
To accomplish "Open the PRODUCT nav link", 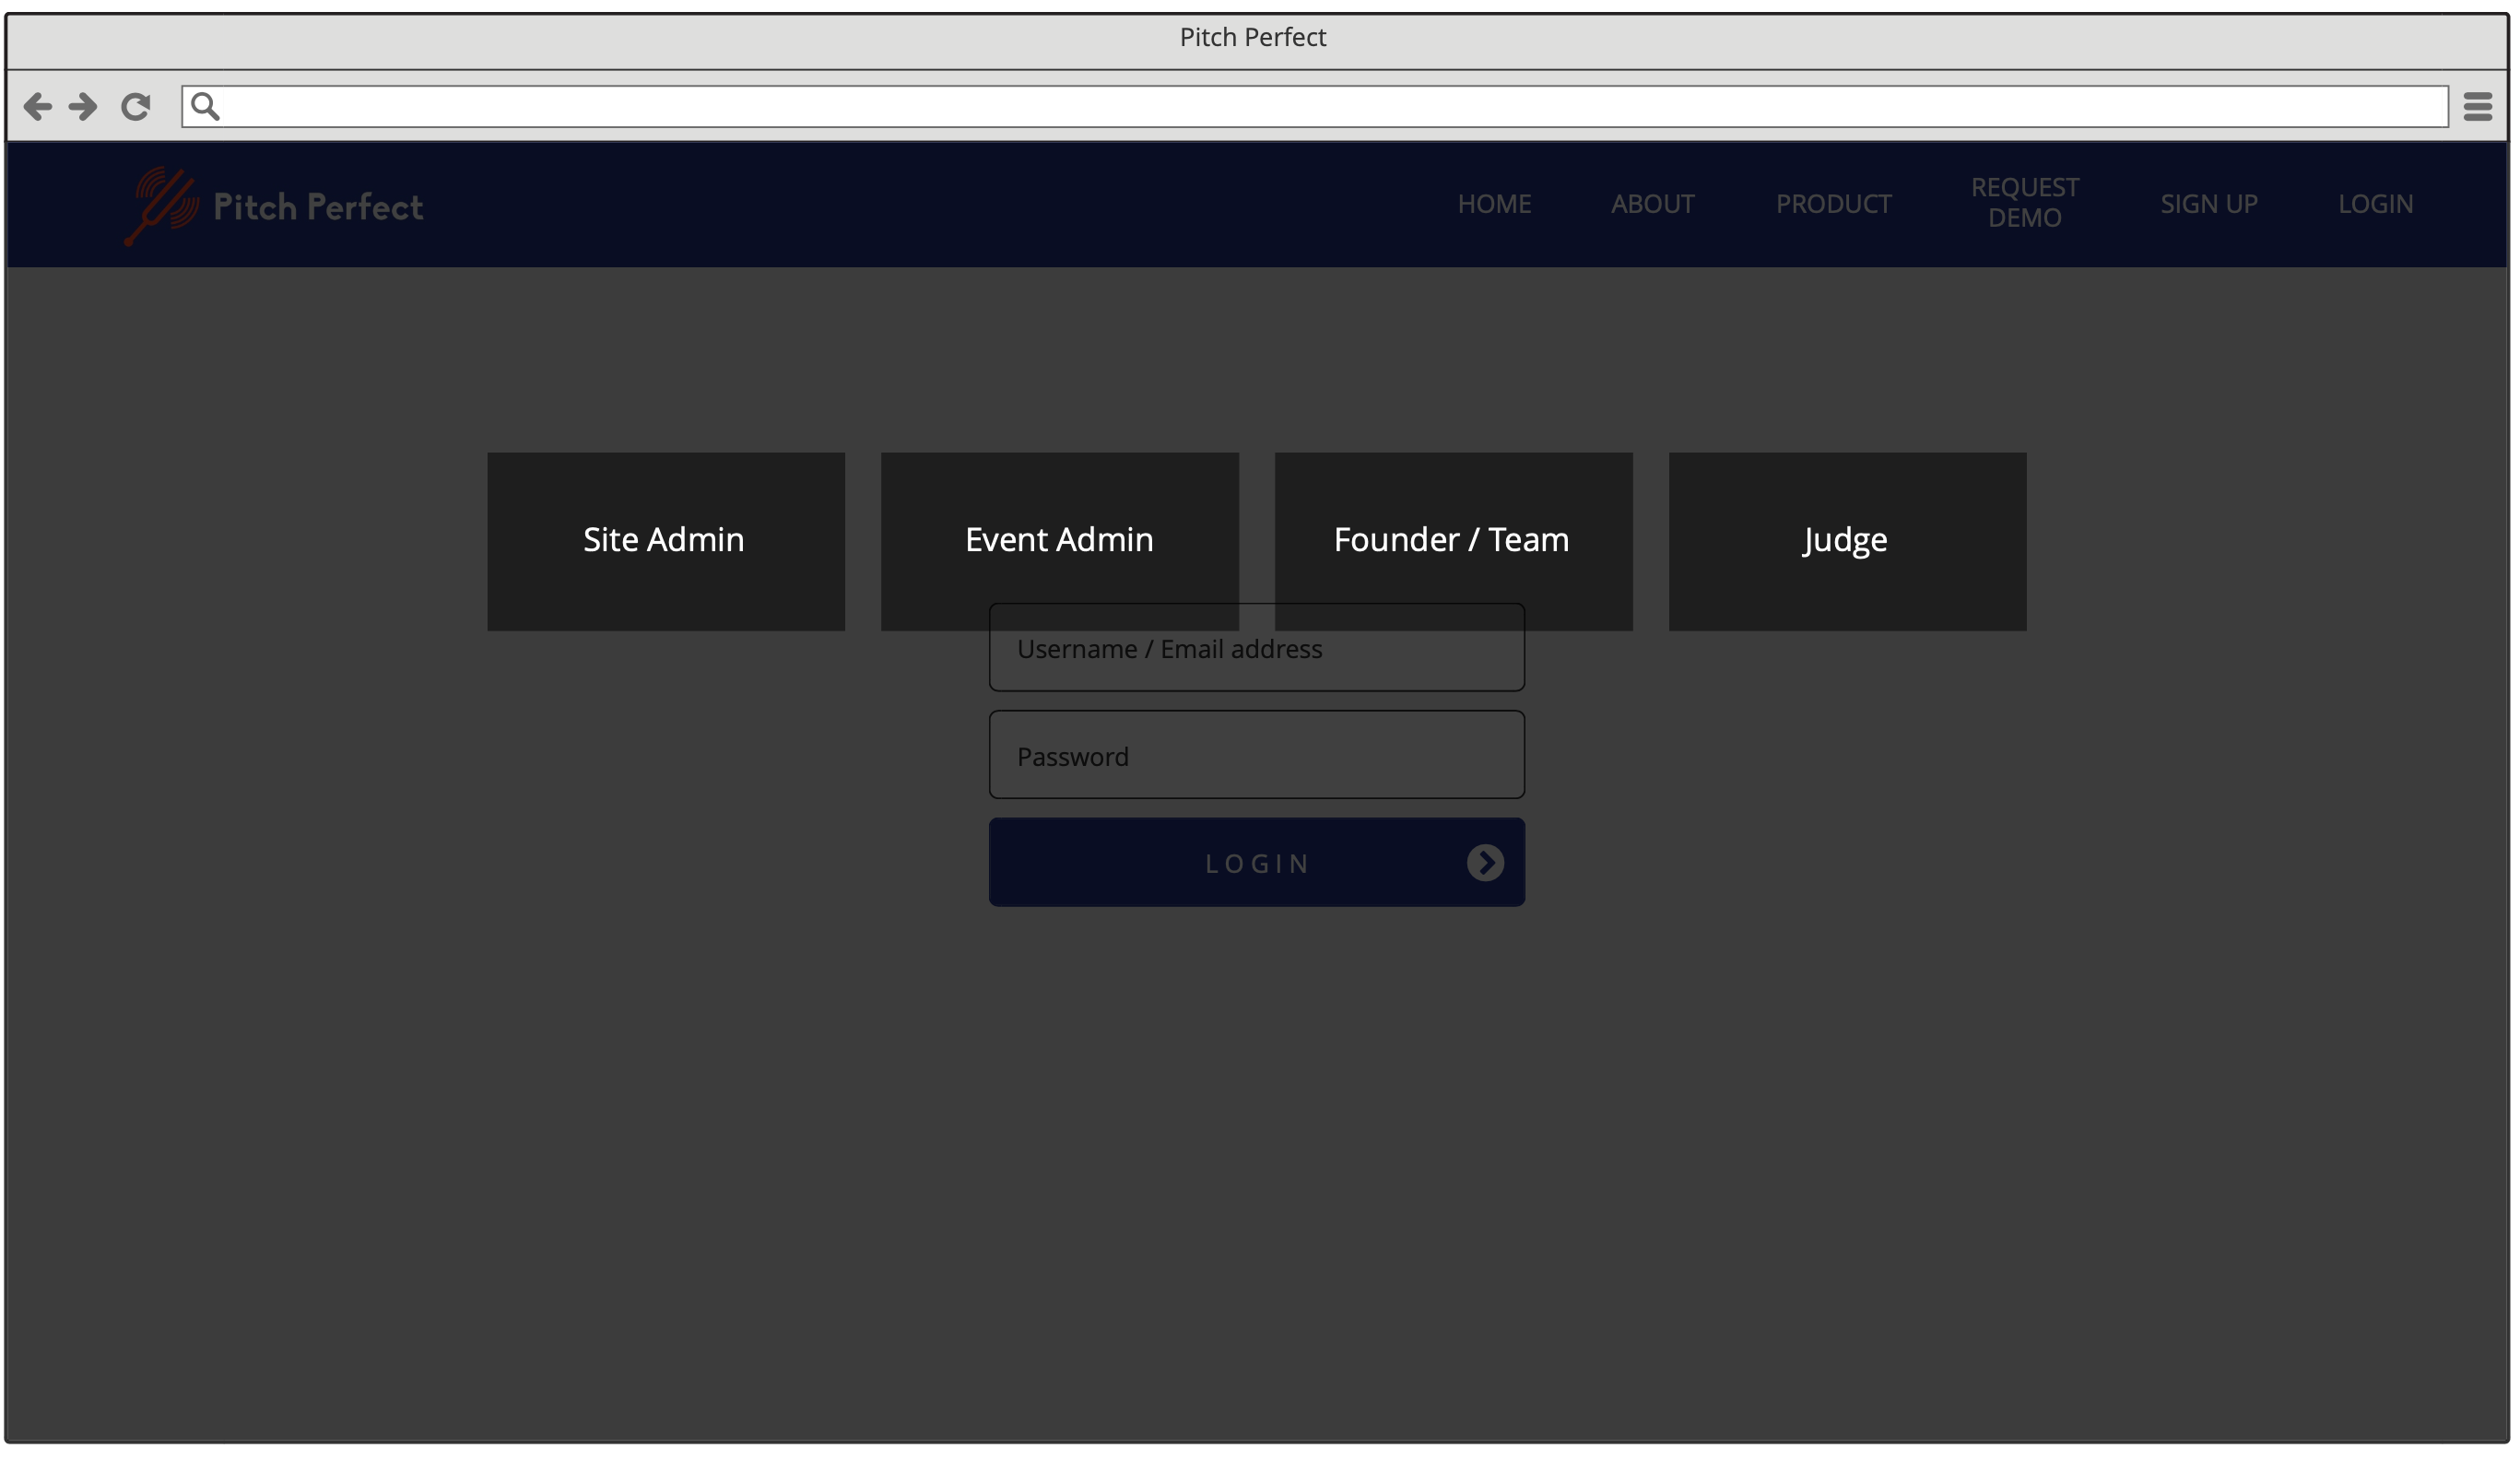I will point(1833,204).
